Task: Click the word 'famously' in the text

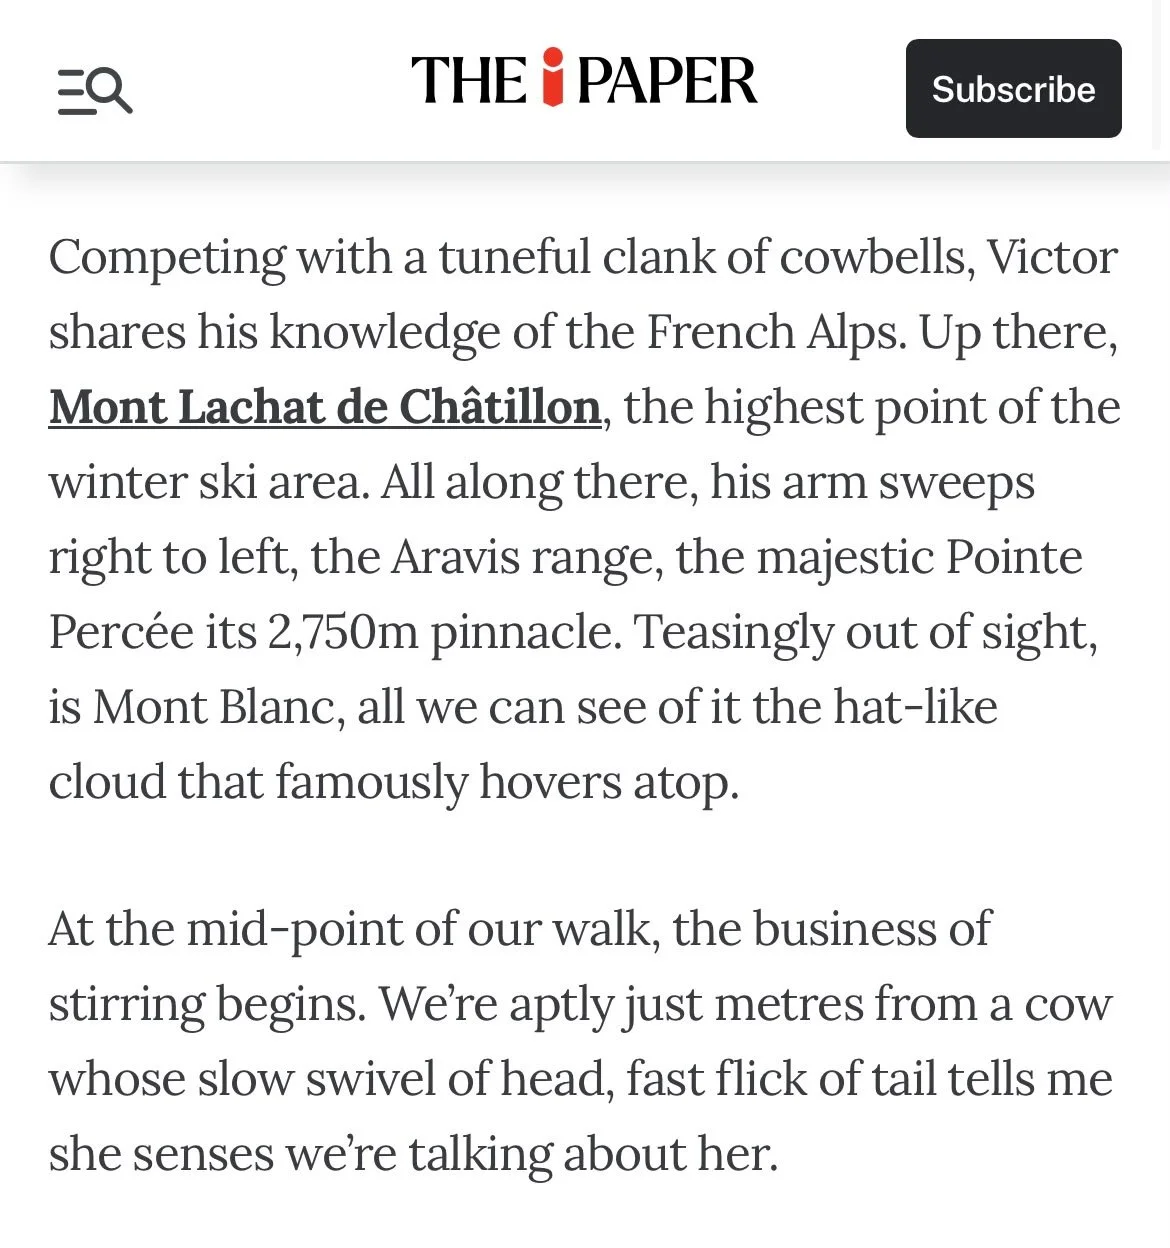Action: point(371,782)
